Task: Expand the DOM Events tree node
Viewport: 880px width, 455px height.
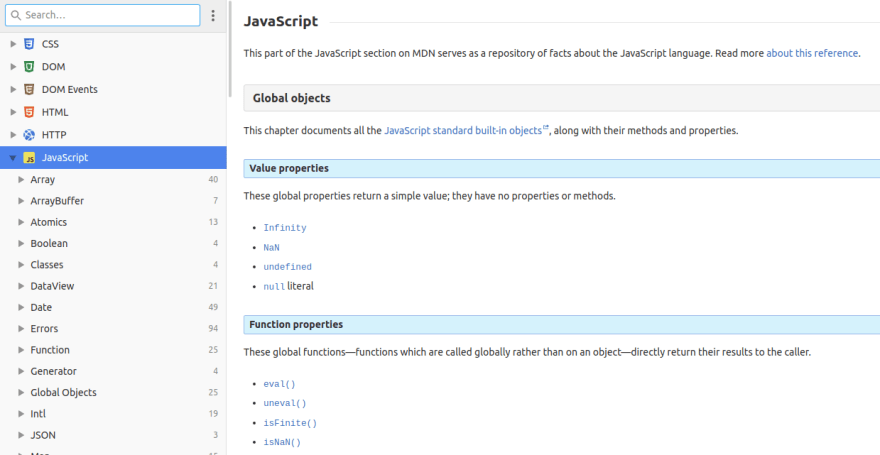Action: [x=13, y=89]
